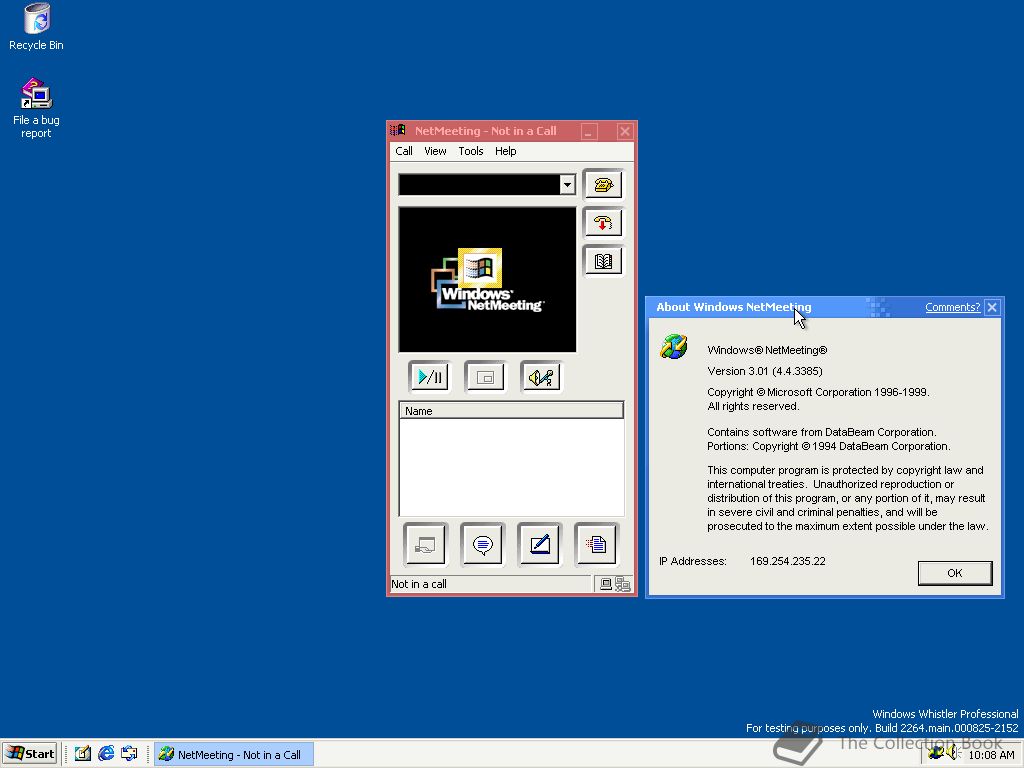Click the NetMeeting title bar app icon
Image resolution: width=1024 pixels, height=768 pixels.
(x=398, y=131)
